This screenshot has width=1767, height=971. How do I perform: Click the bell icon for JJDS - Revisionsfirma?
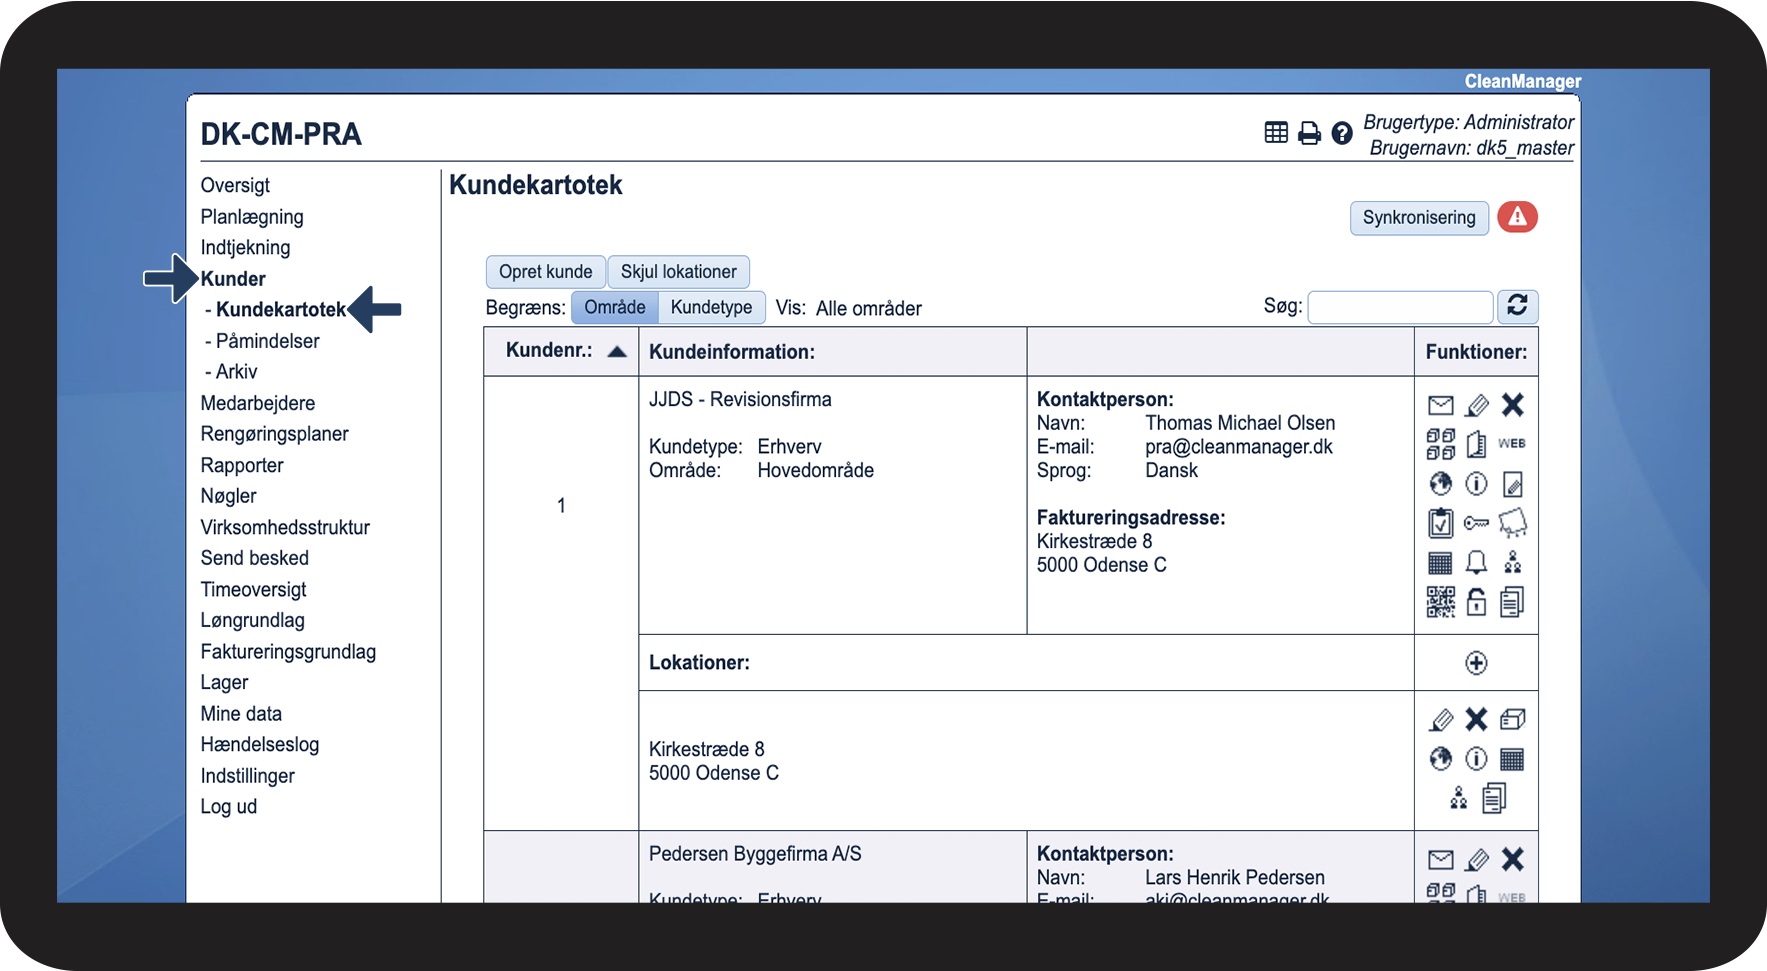click(x=1476, y=562)
